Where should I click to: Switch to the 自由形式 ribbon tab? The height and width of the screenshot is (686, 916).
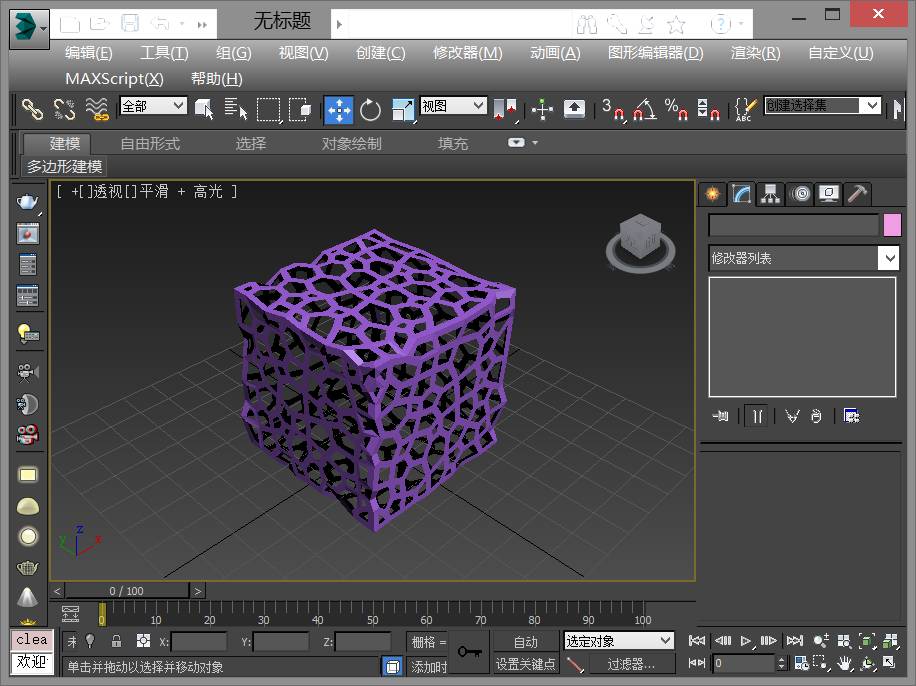[150, 144]
